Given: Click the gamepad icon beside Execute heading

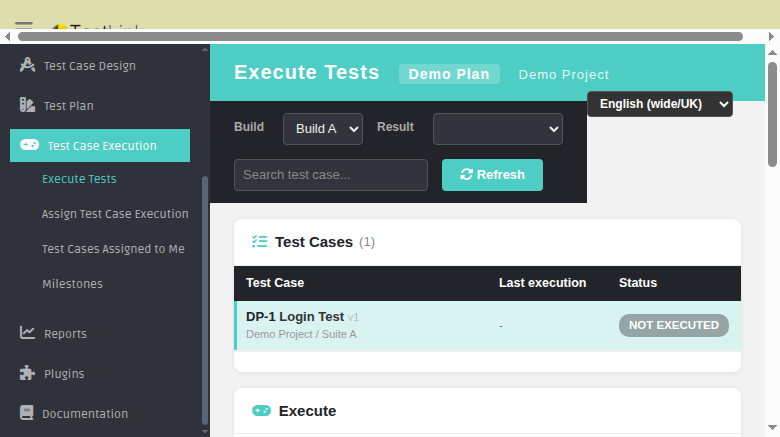Looking at the screenshot, I should pos(262,411).
